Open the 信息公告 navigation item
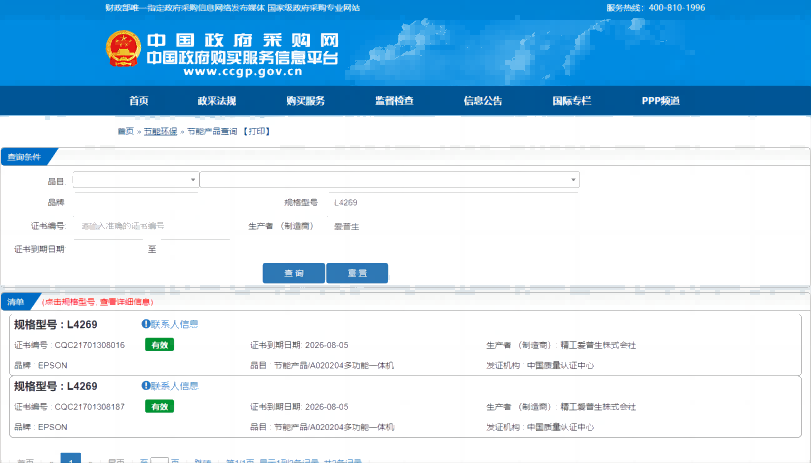Screen dimensions: 811x463 (483, 101)
